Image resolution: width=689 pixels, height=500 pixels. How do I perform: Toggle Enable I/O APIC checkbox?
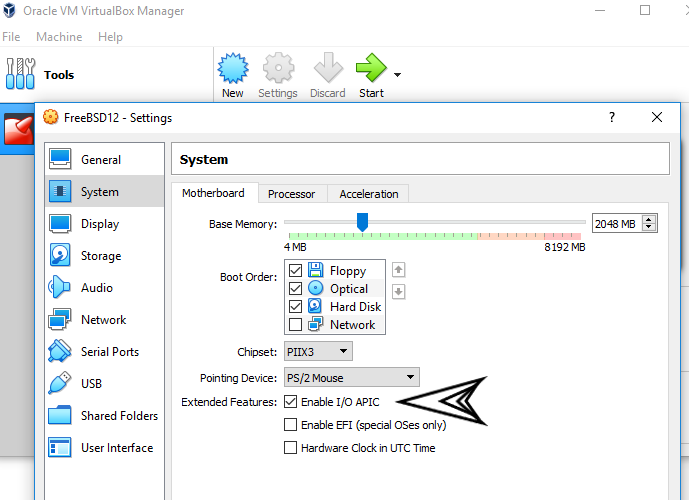290,401
